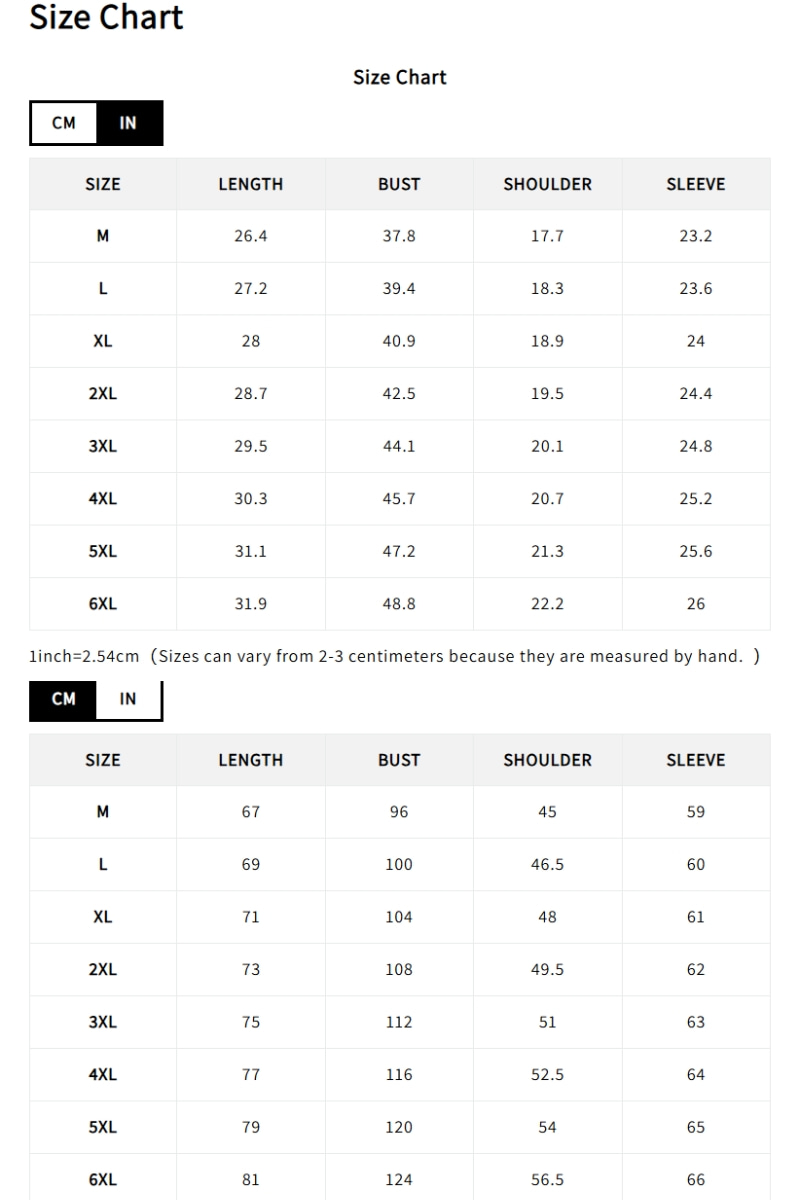Click the 67 length value for size M
800x1200 pixels.
pyautogui.click(x=250, y=812)
